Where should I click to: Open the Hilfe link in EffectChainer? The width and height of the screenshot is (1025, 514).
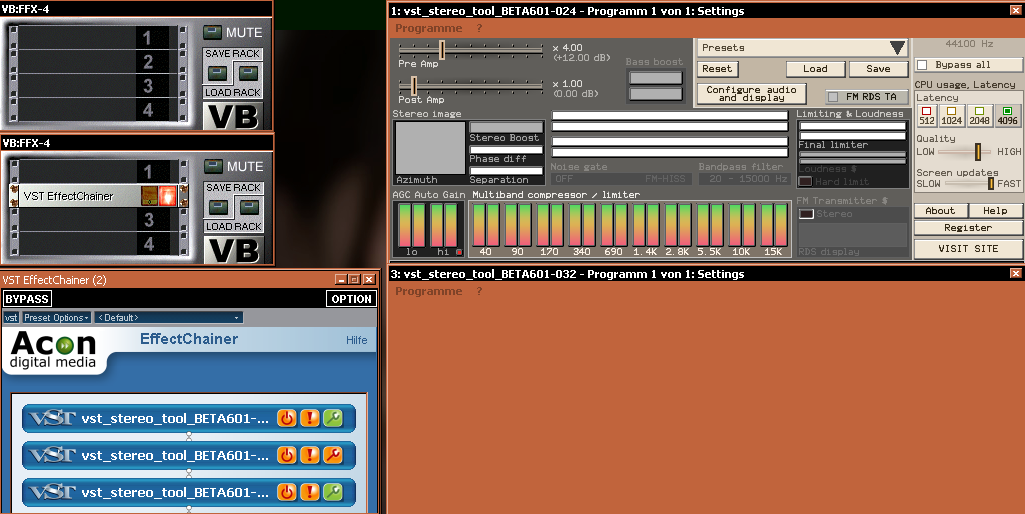(x=356, y=340)
